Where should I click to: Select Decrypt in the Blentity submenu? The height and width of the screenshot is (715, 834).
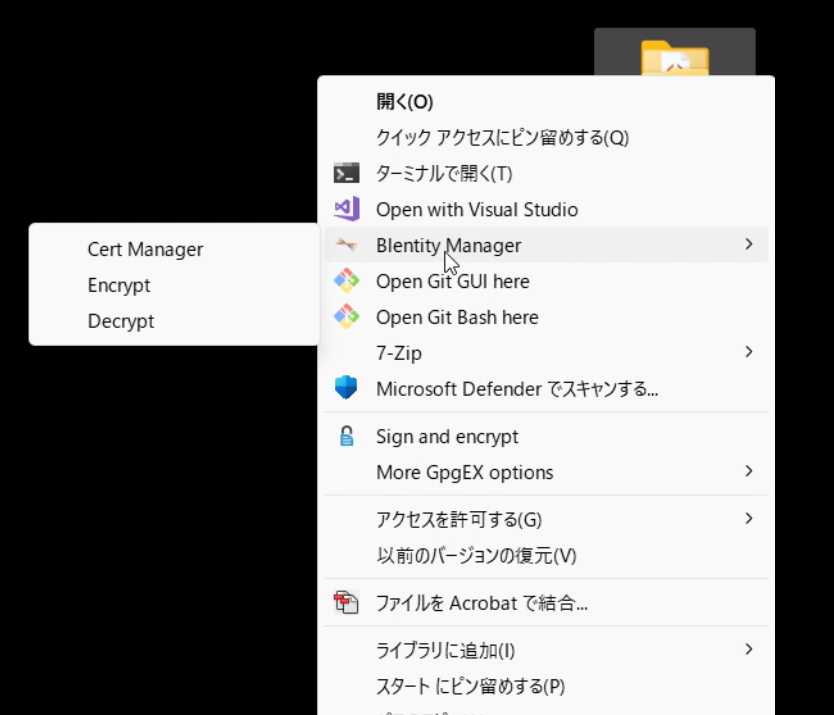click(174, 321)
